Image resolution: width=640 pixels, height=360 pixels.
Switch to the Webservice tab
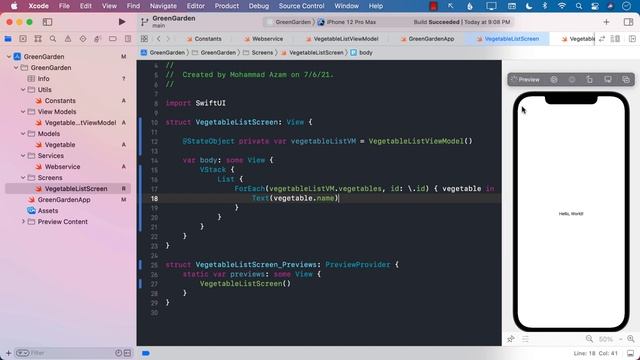click(263, 39)
